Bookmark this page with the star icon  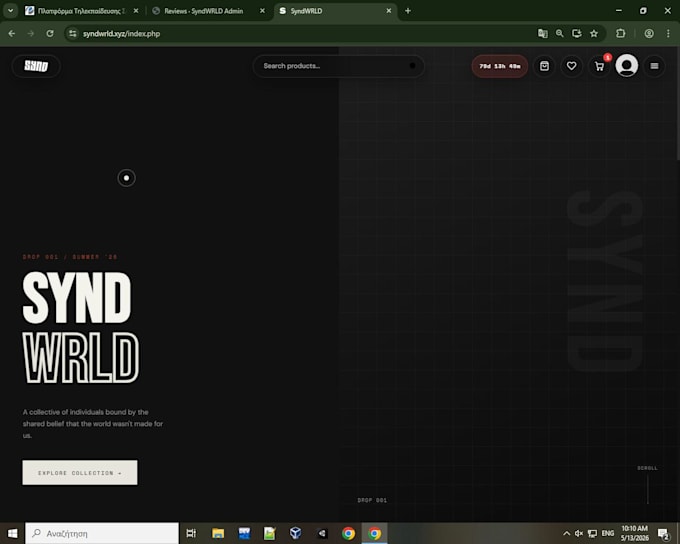click(x=594, y=33)
